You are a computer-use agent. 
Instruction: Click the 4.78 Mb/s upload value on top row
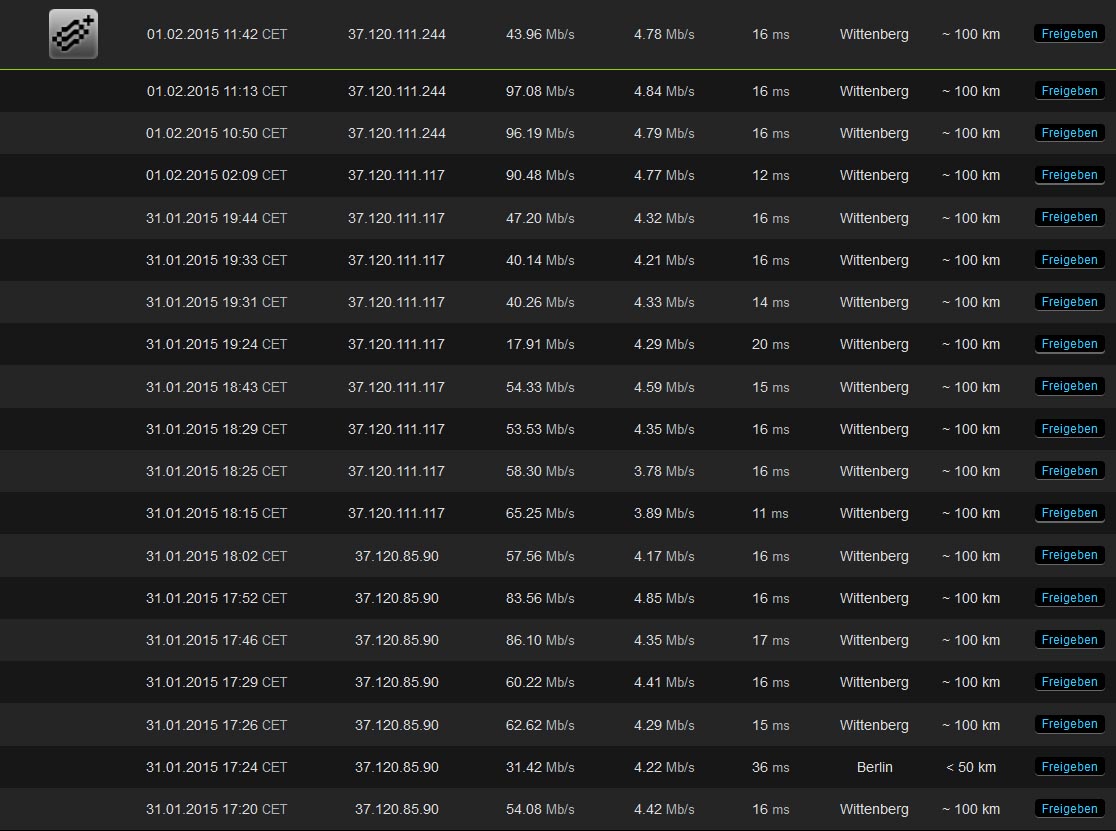point(663,33)
